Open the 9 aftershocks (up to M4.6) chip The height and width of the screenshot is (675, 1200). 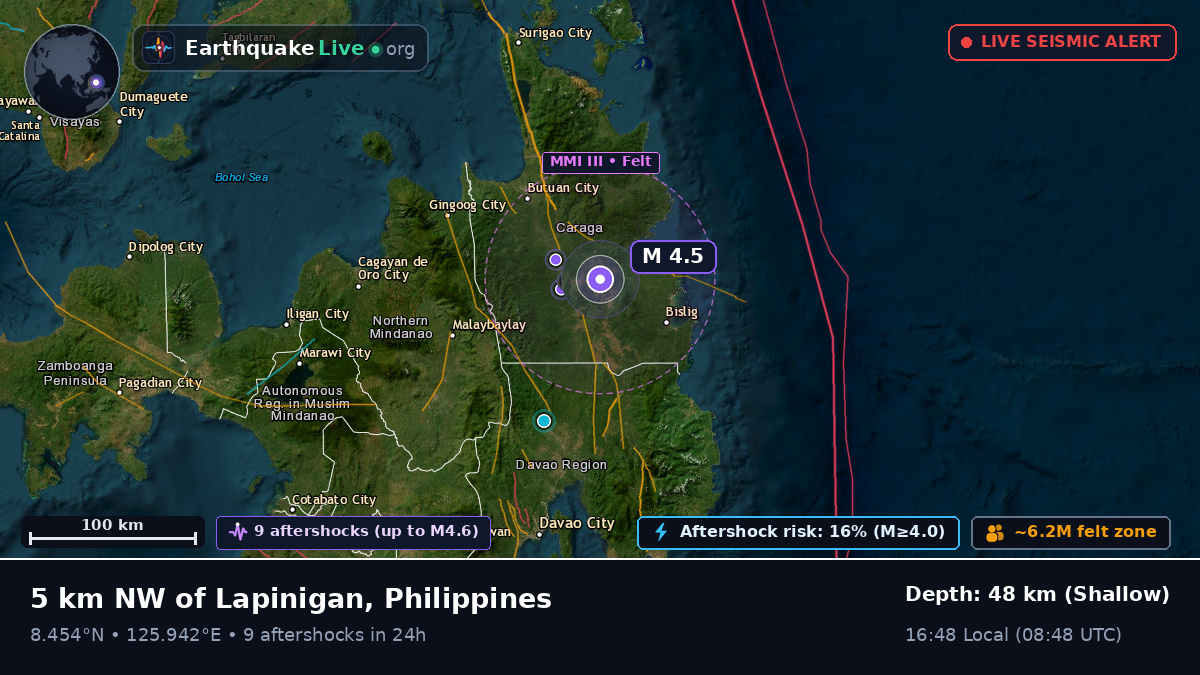pyautogui.click(x=353, y=532)
